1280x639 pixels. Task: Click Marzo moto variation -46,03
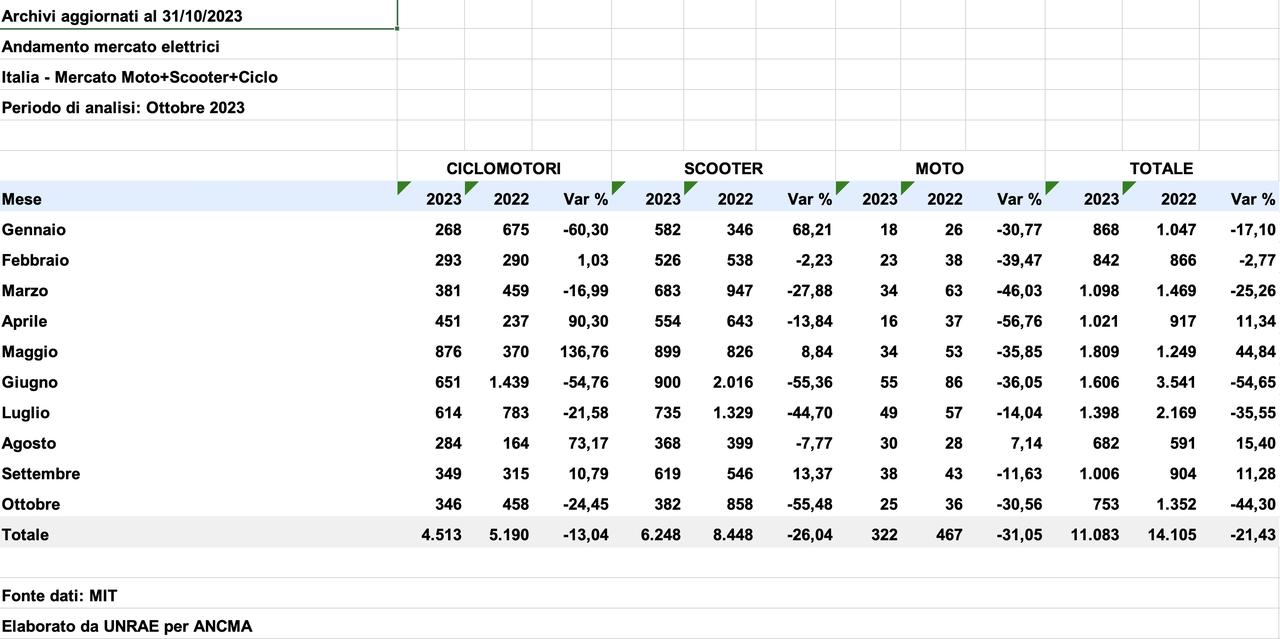point(1019,290)
